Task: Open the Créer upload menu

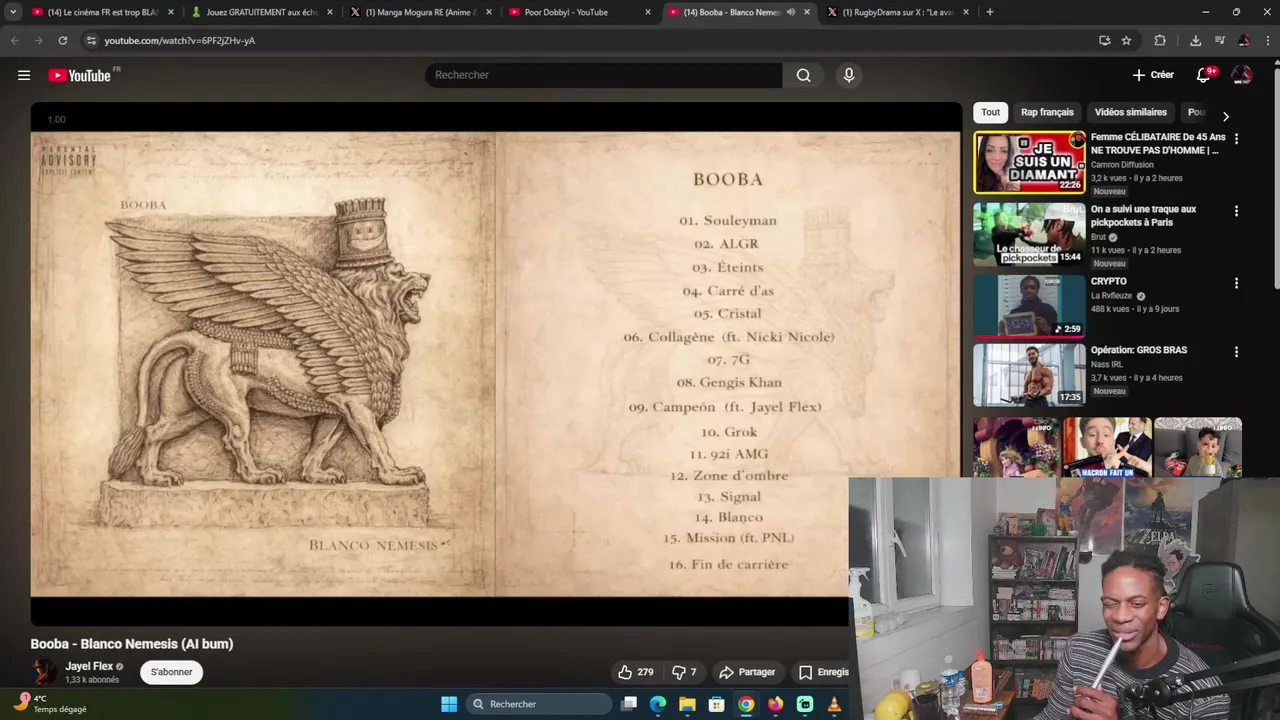Action: pyautogui.click(x=1153, y=75)
